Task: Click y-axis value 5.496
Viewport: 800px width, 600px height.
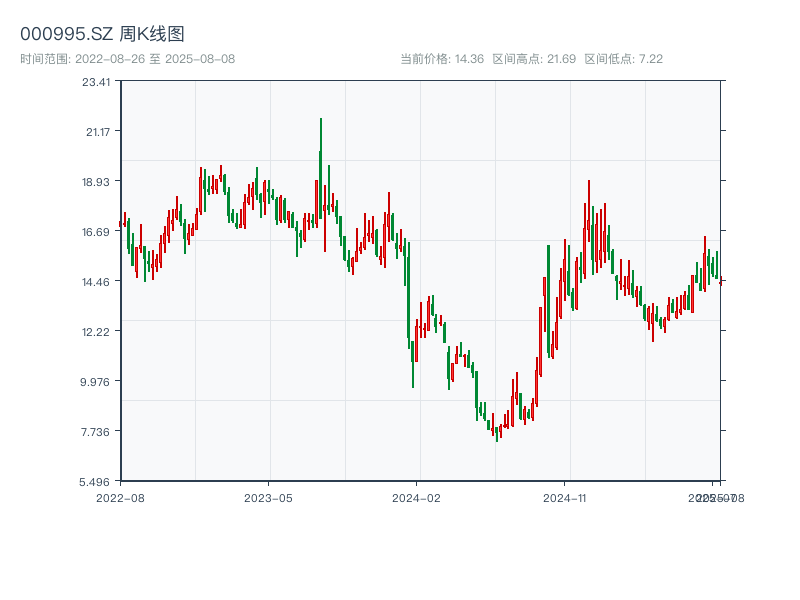Action: pyautogui.click(x=94, y=482)
